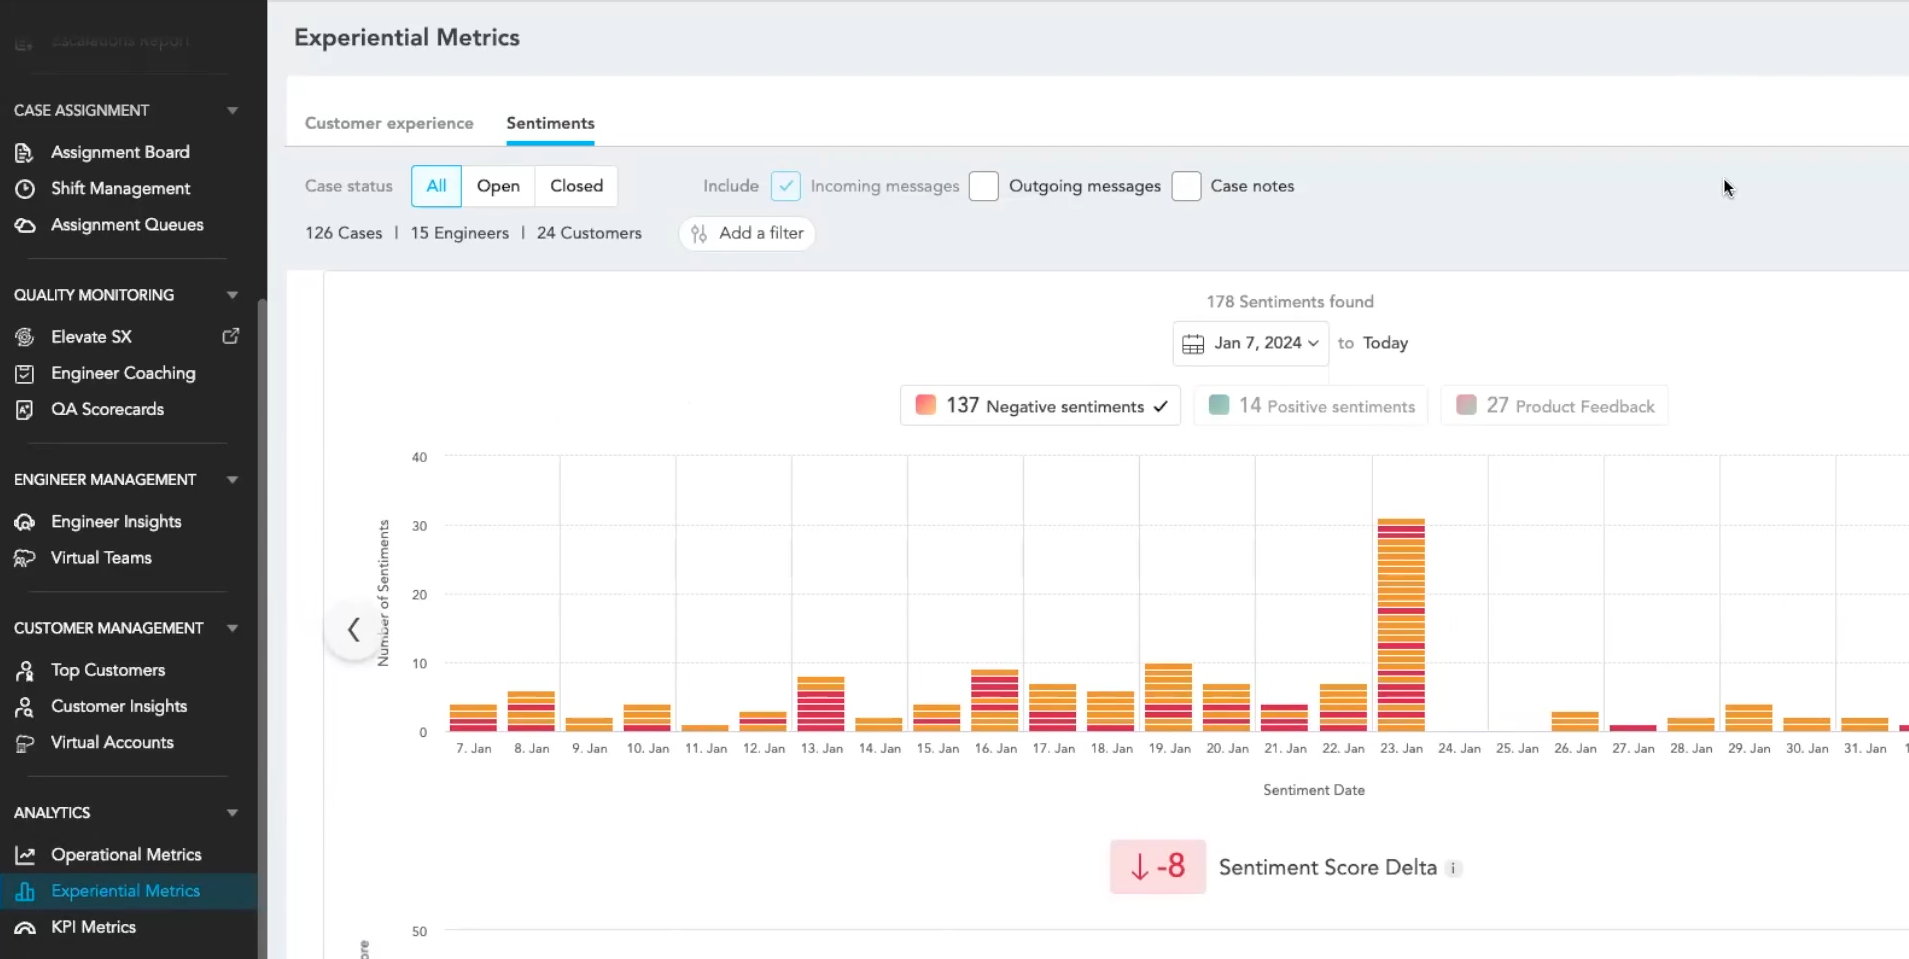Click the Engineer Coaching checklist icon

[25, 374]
